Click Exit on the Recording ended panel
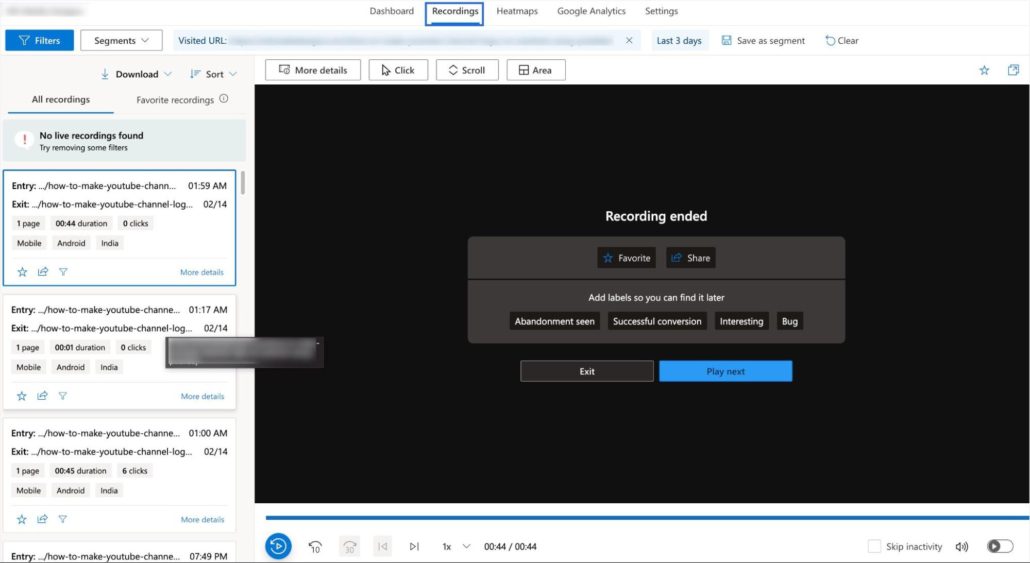Viewport: 1030px width, 563px height. [x=587, y=371]
